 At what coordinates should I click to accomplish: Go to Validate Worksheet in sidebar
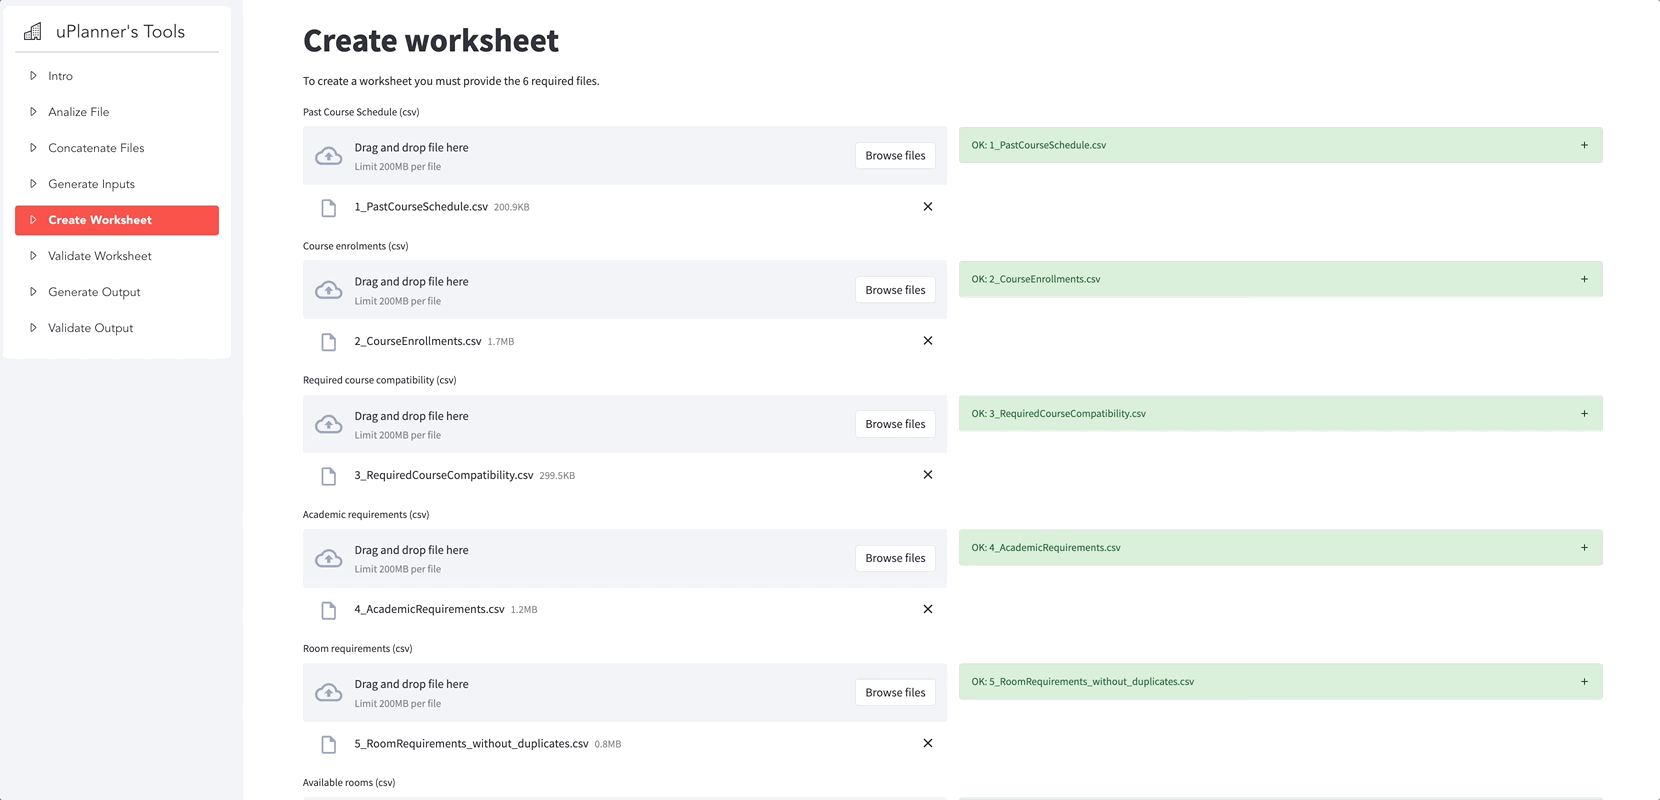[100, 256]
